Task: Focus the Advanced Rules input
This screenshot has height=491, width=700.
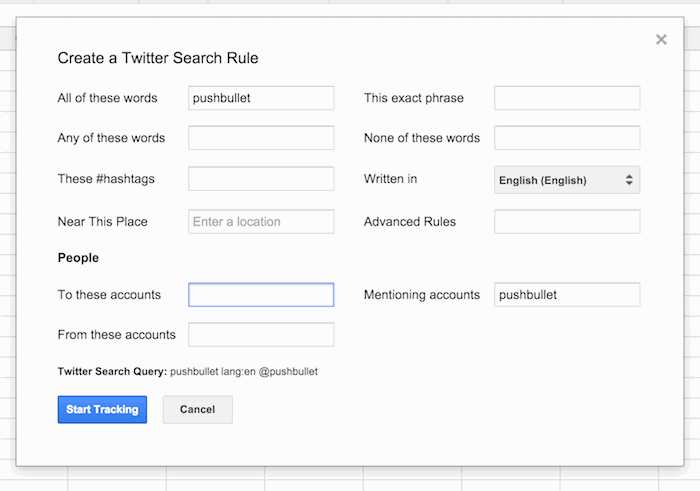Action: tap(567, 221)
